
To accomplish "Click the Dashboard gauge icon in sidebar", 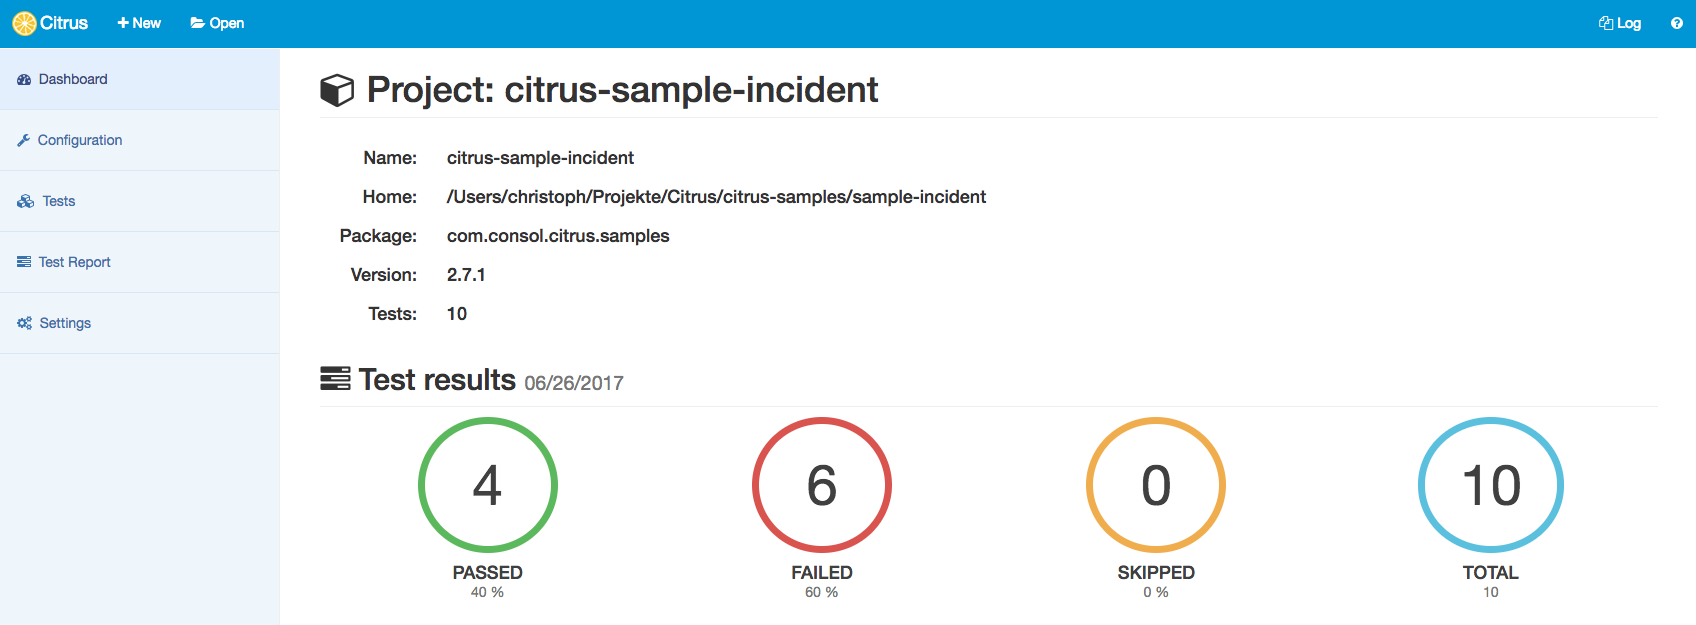I will (x=24, y=80).
